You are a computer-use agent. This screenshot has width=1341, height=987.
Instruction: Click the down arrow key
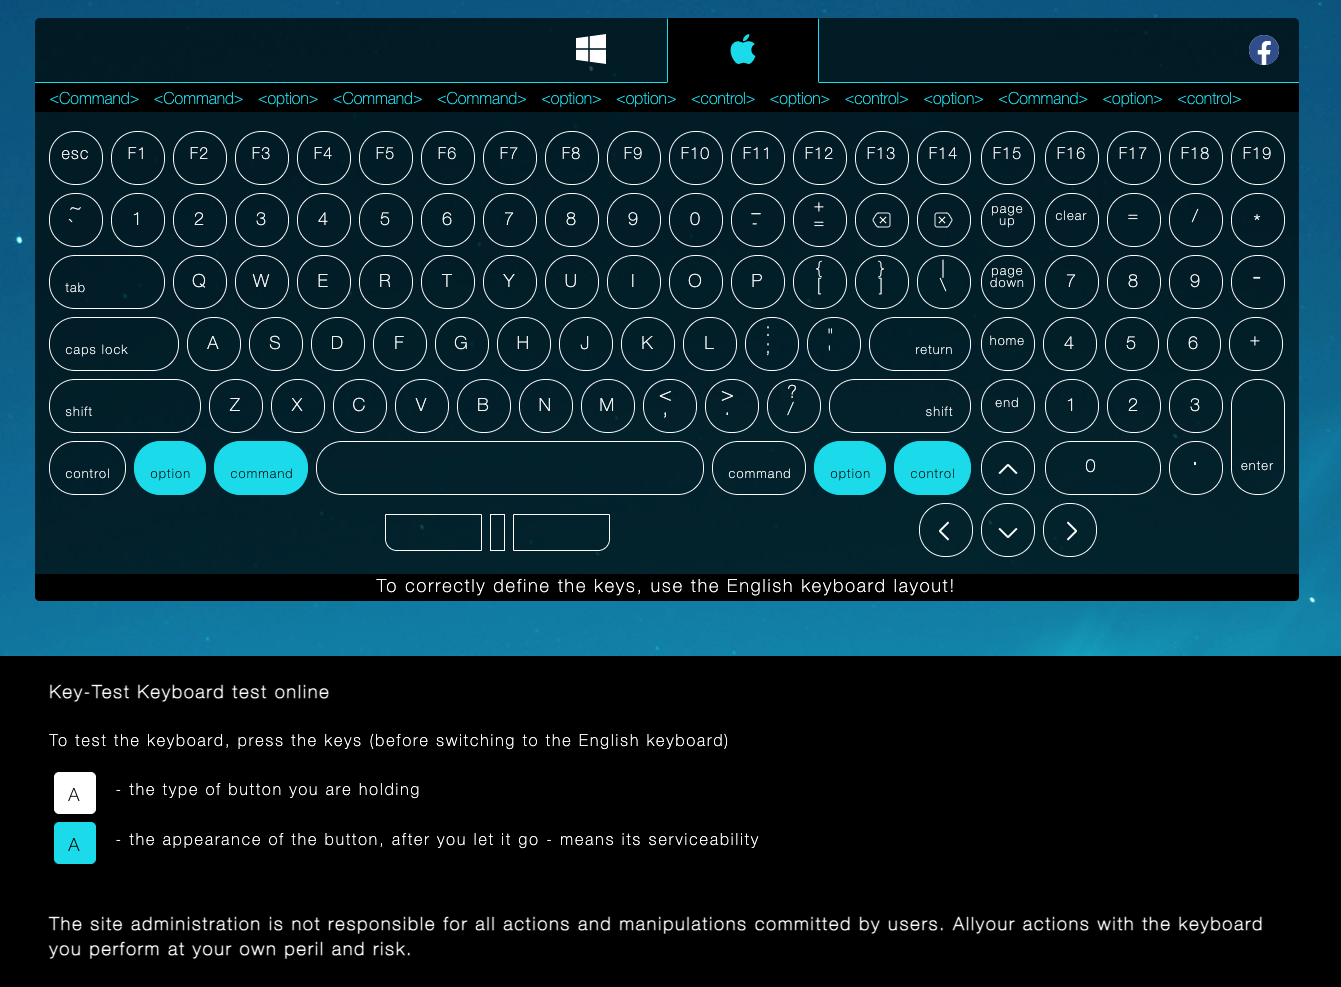coord(1008,531)
